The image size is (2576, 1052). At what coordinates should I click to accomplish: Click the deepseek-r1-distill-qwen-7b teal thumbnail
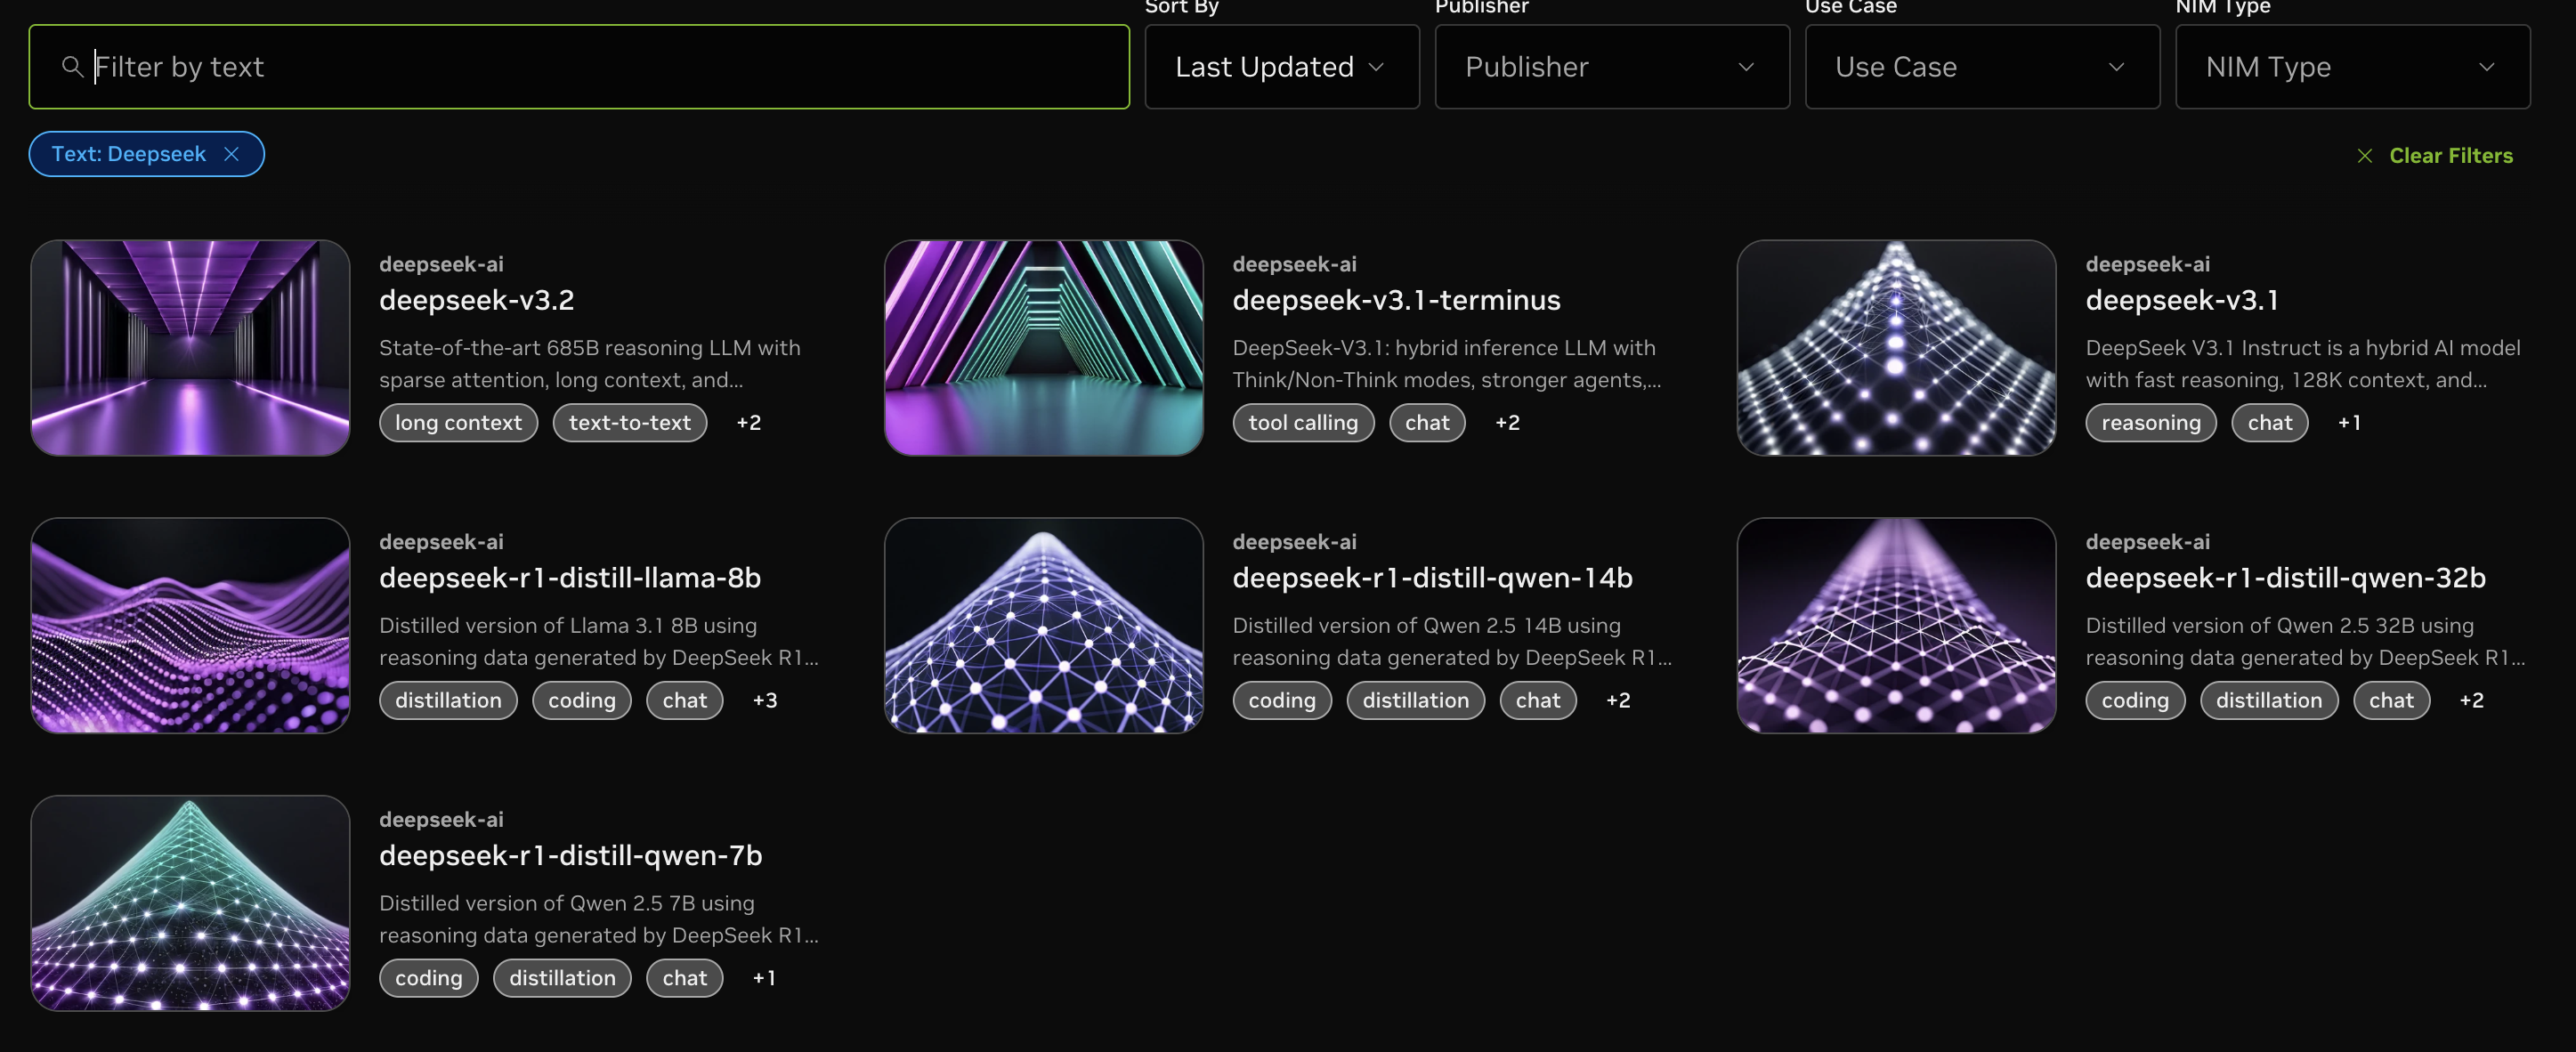[x=190, y=903]
